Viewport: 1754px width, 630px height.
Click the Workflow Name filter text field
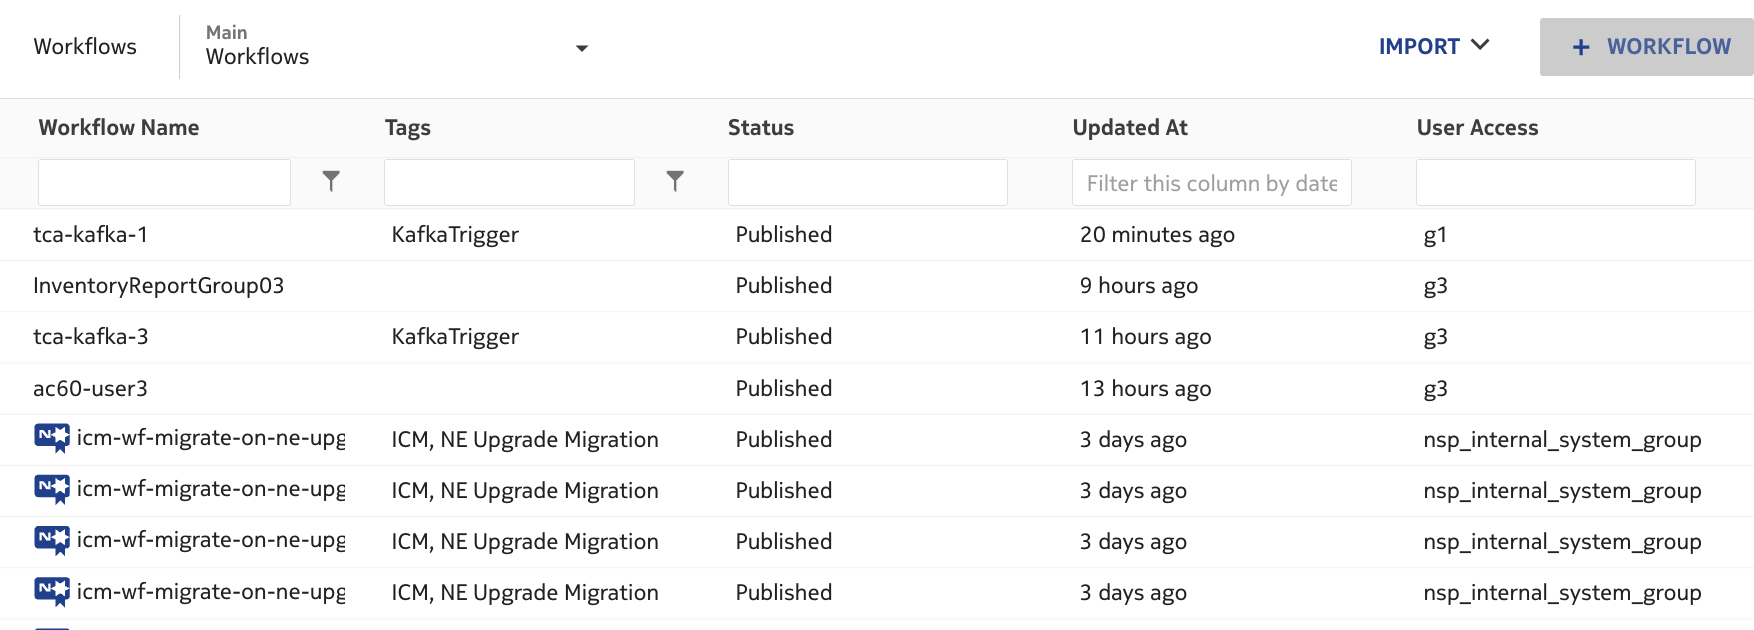click(164, 183)
